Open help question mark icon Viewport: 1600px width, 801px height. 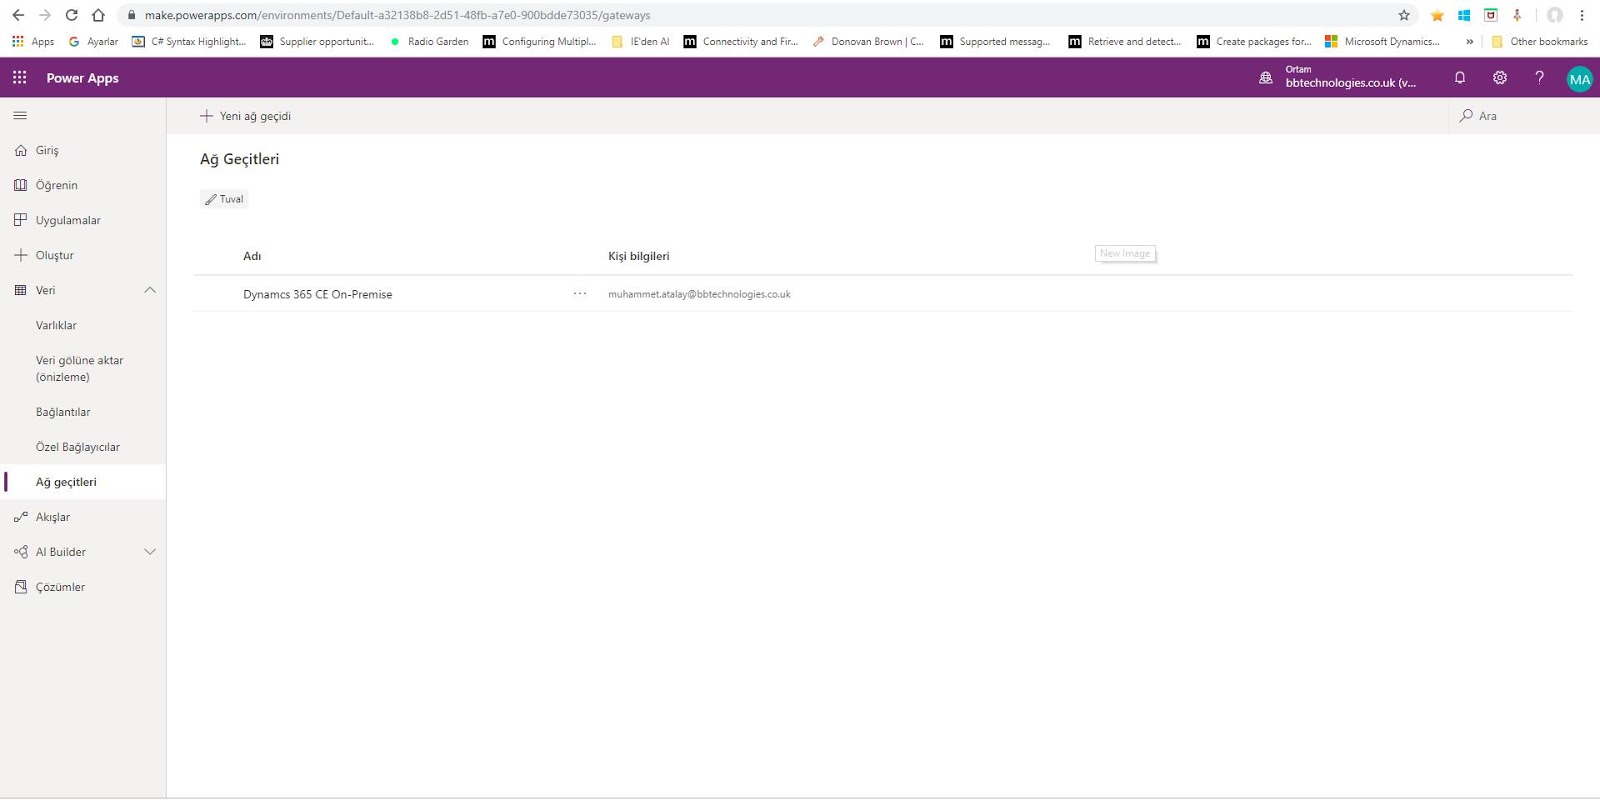[1539, 77]
